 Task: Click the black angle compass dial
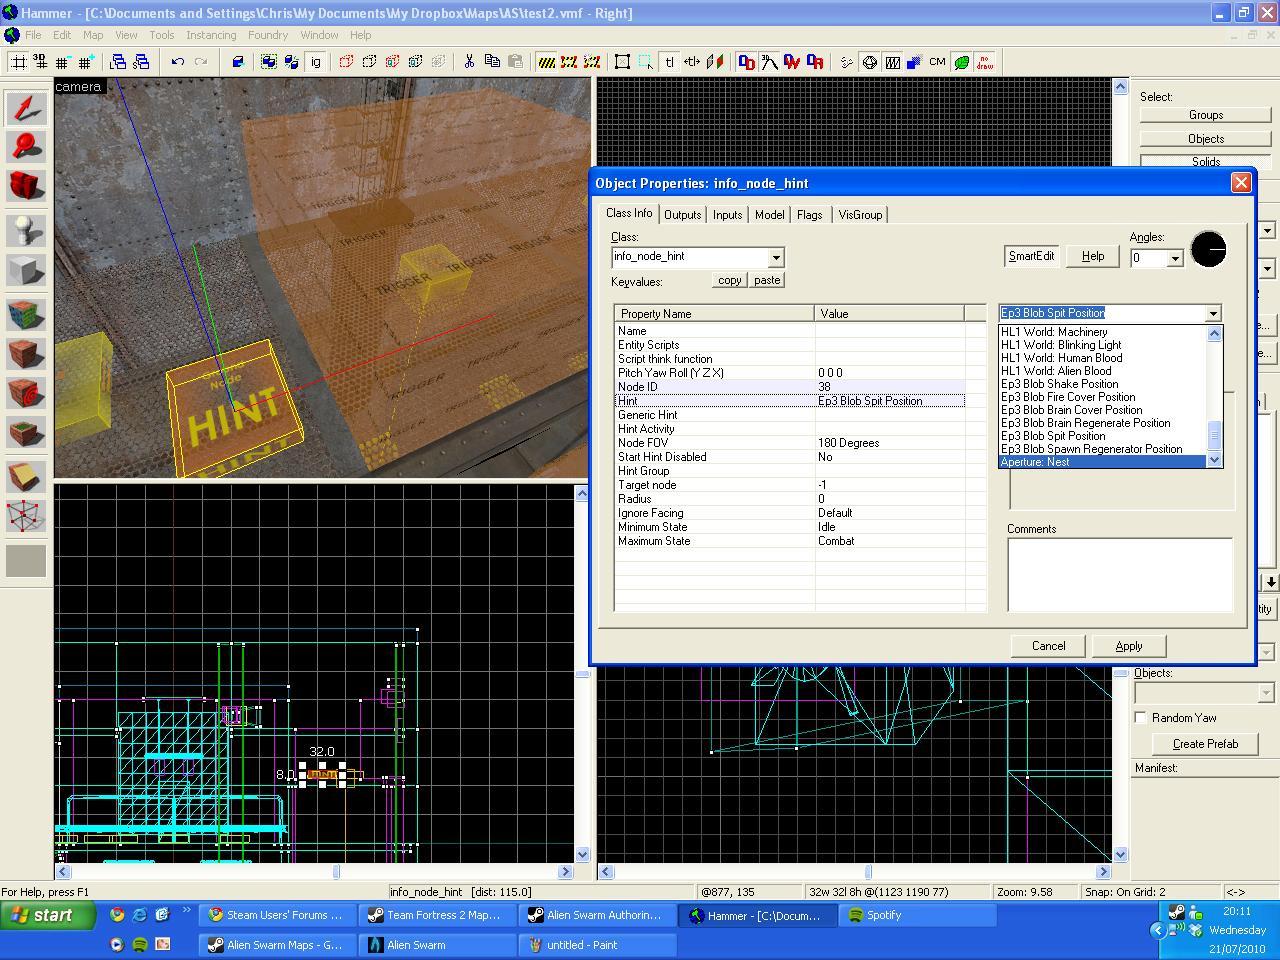pos(1208,249)
